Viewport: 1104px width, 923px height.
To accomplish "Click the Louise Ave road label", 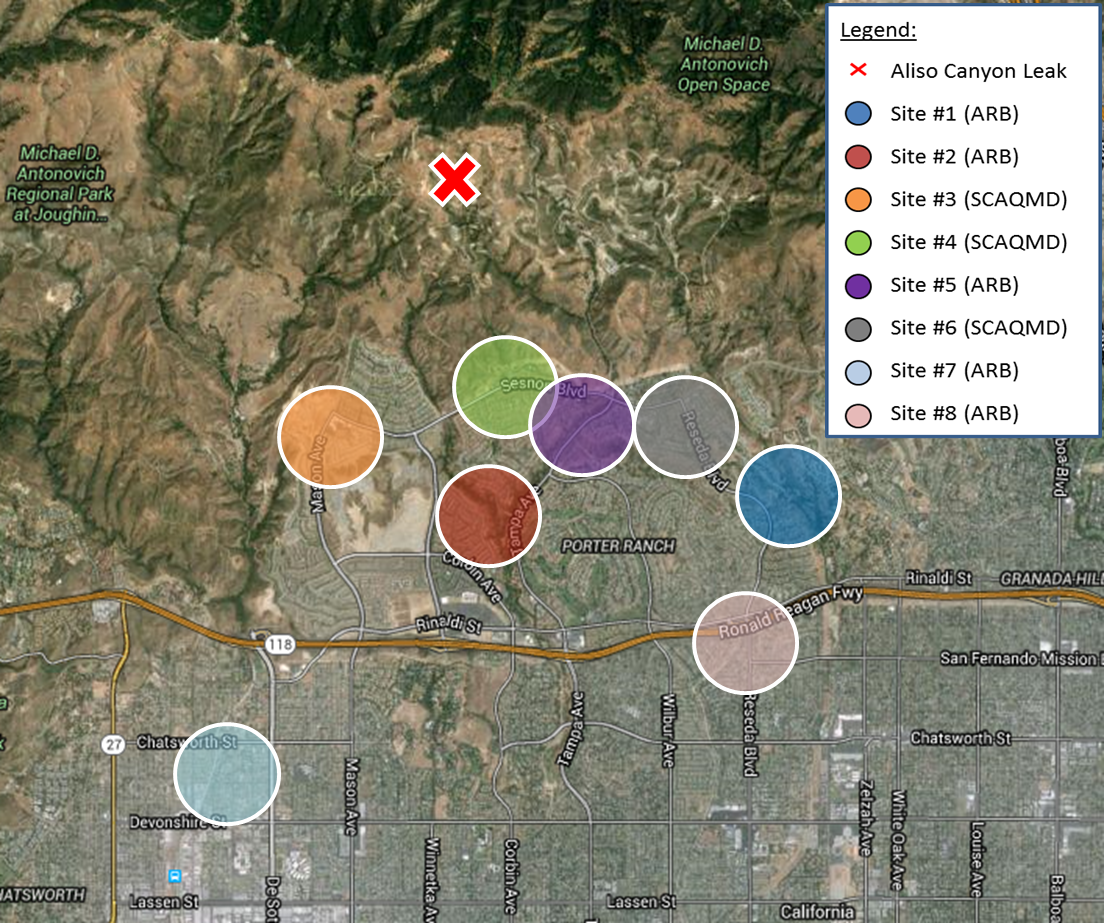I will point(977,859).
